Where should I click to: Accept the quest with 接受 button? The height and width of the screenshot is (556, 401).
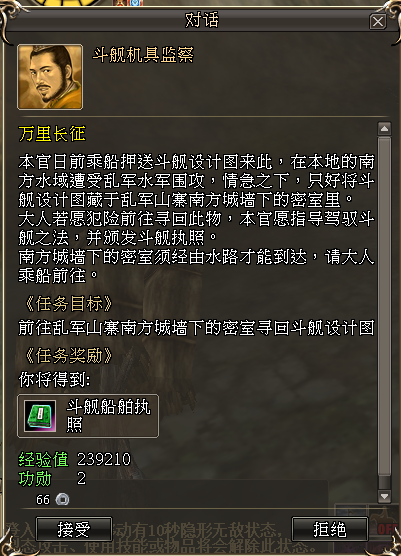click(74, 529)
